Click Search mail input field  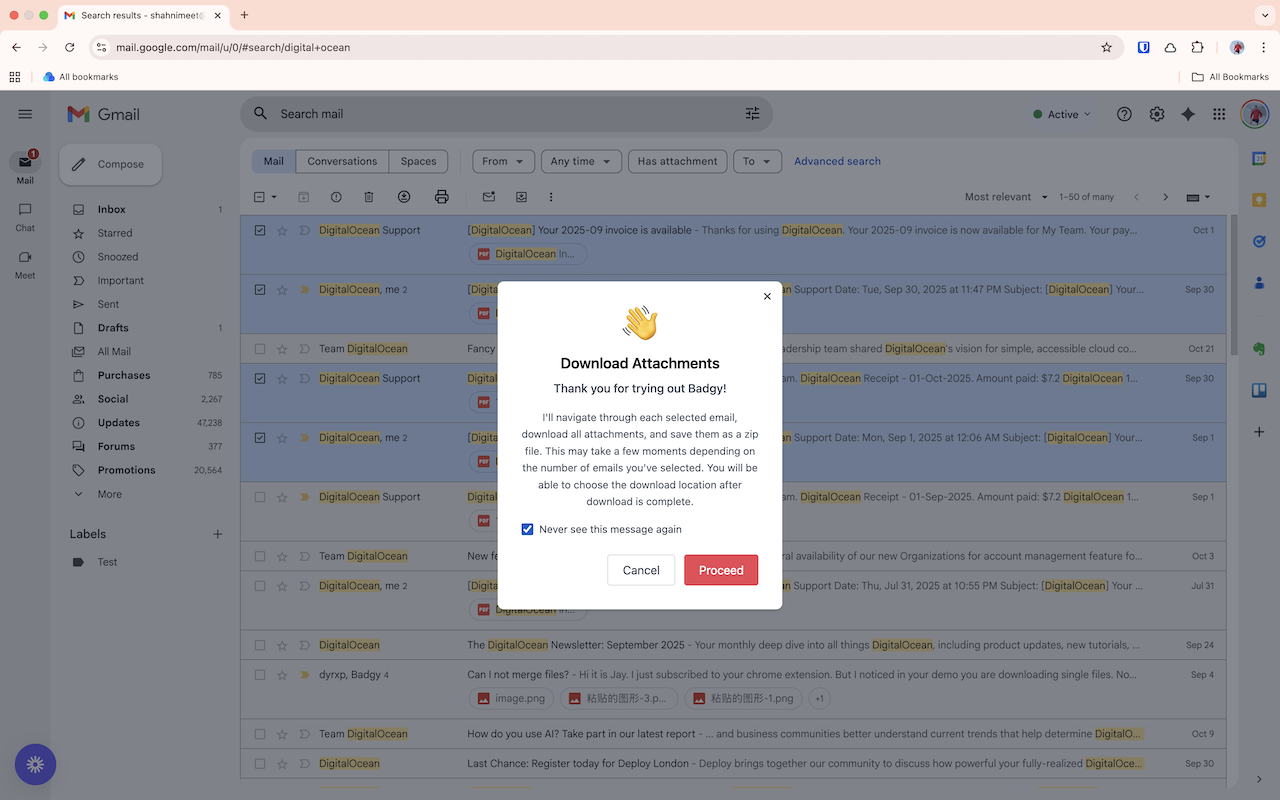pyautogui.click(x=505, y=114)
